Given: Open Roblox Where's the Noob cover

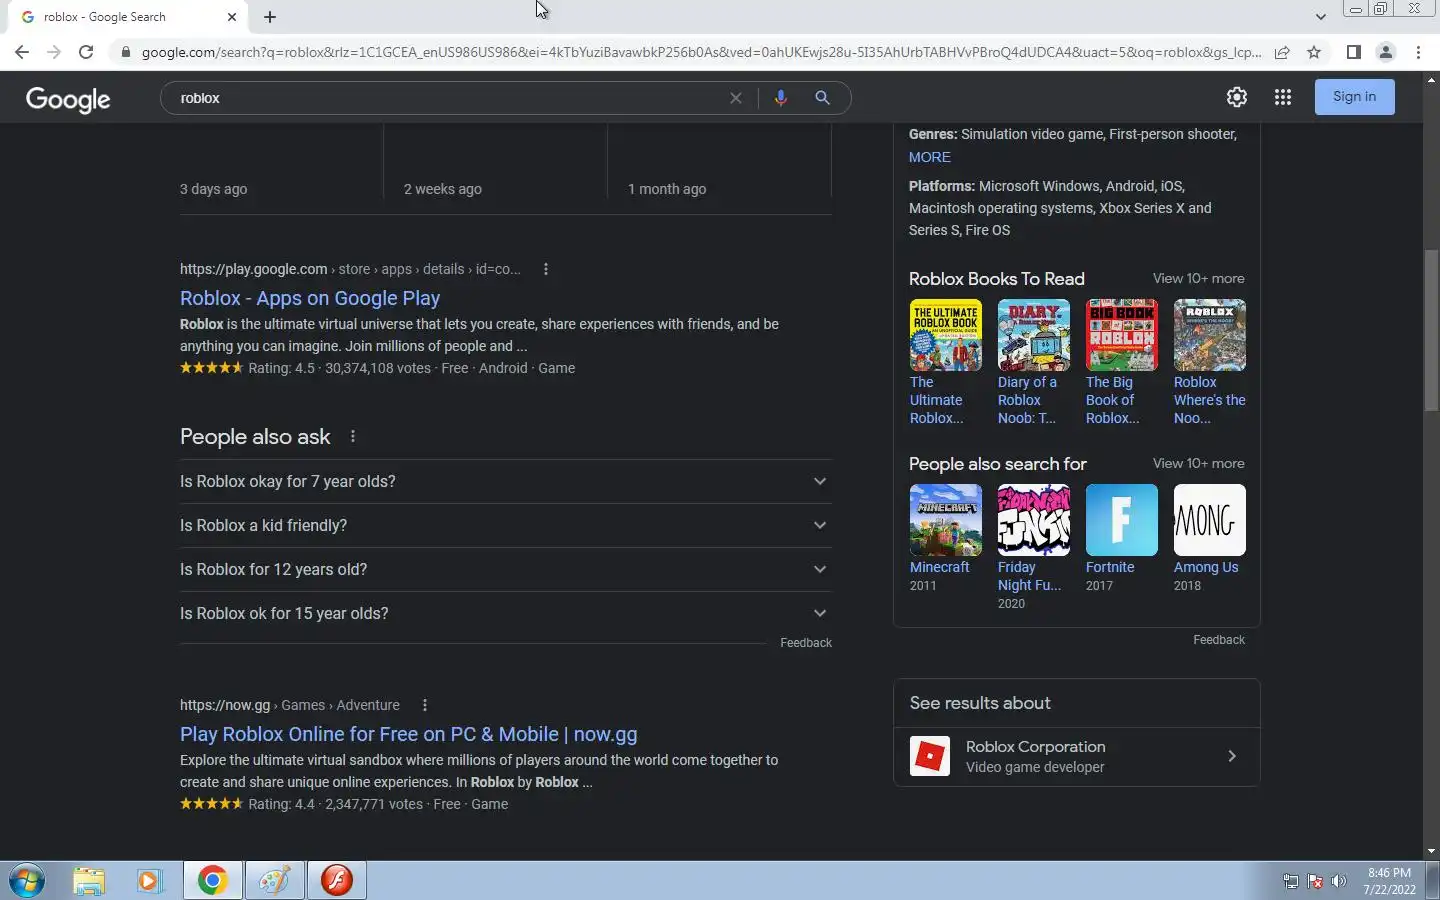Looking at the screenshot, I should 1209,335.
